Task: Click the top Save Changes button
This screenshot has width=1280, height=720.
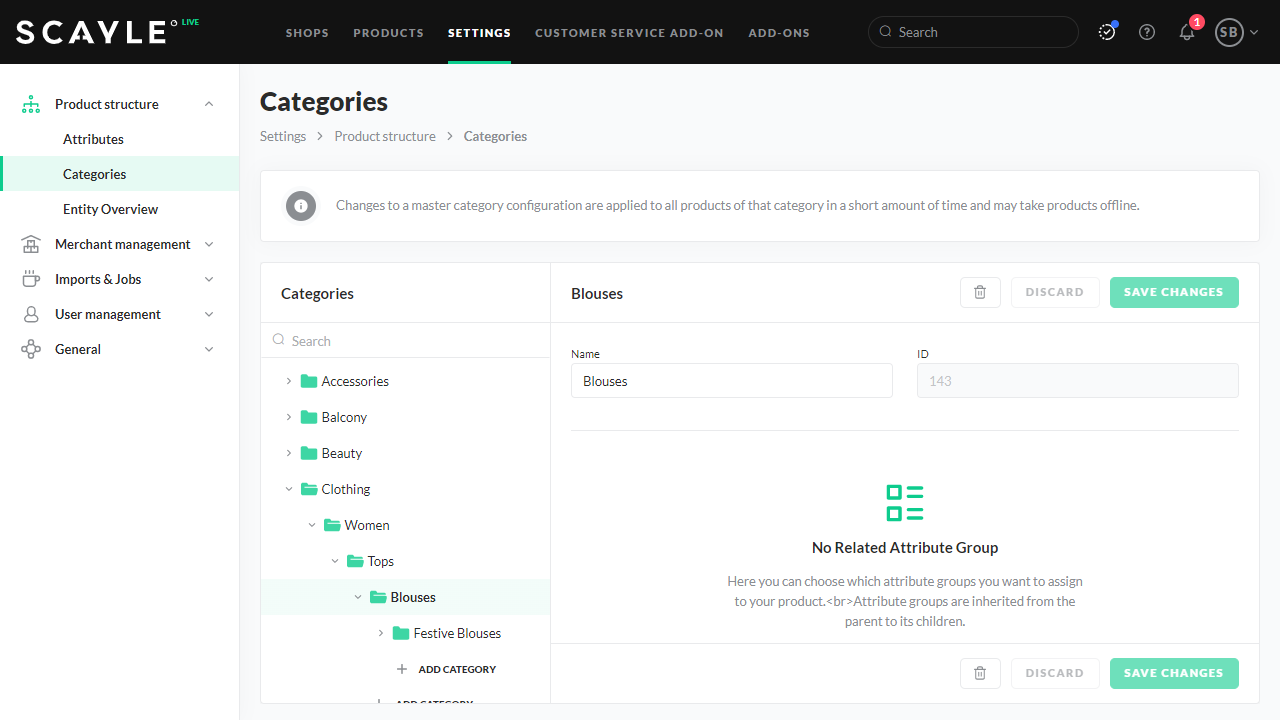Action: 1173,292
